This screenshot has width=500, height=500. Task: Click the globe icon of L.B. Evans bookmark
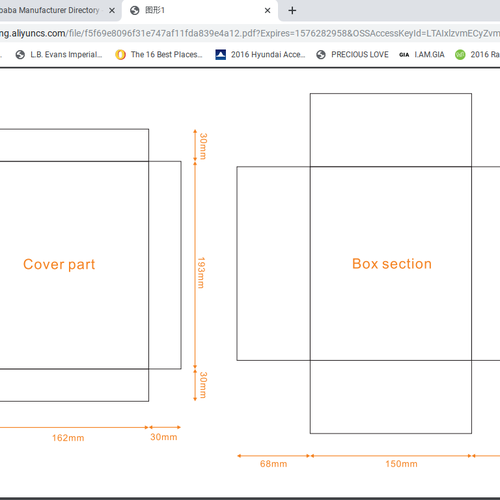20,55
